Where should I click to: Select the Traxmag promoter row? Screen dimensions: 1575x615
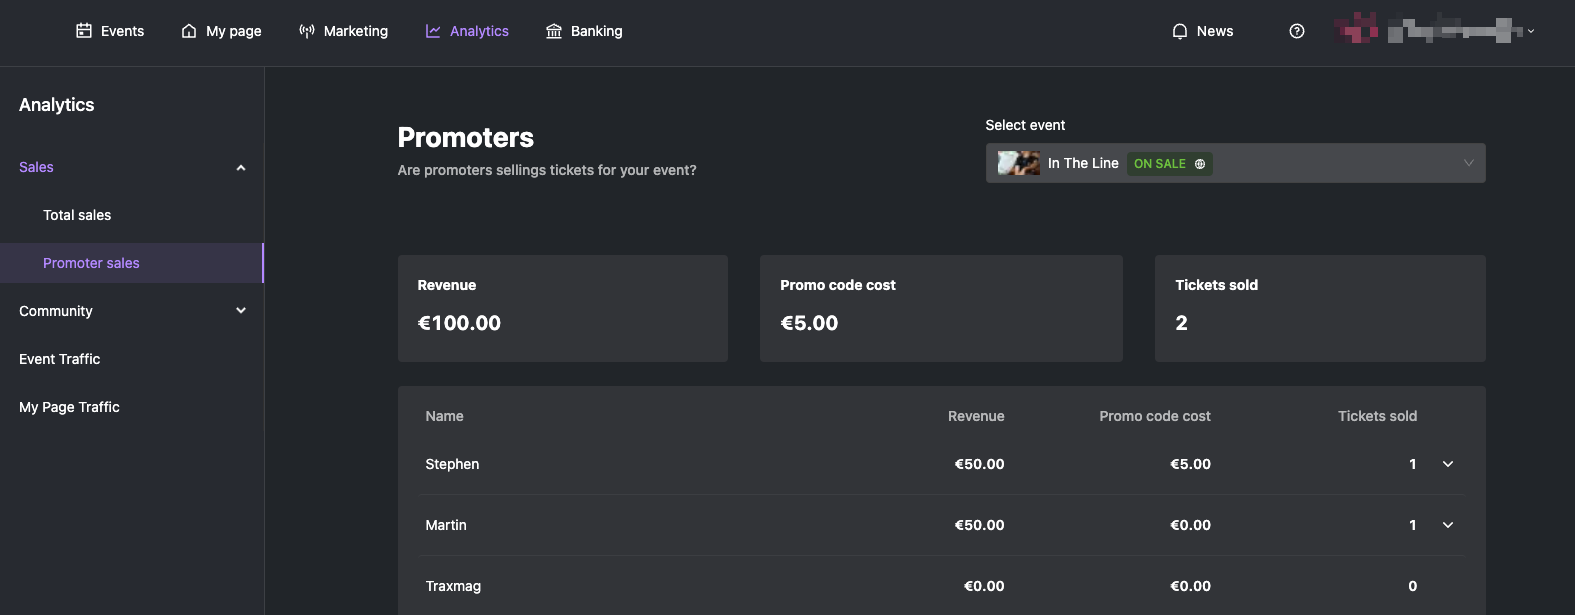pyautogui.click(x=942, y=586)
